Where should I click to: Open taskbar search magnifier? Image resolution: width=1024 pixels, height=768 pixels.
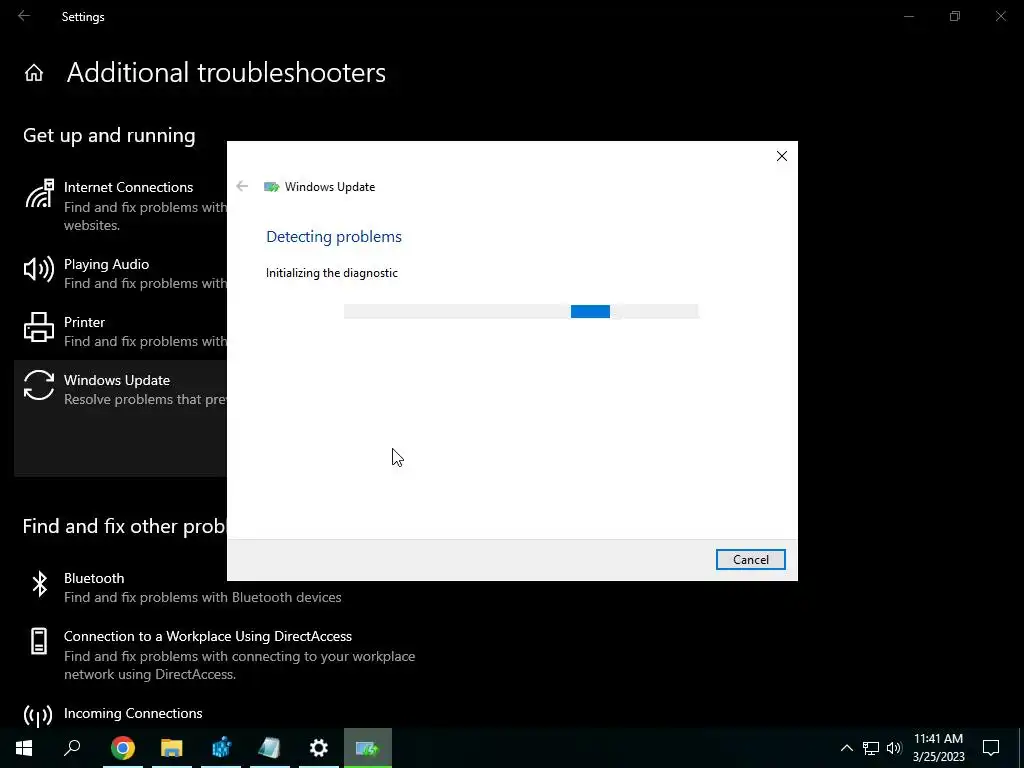click(72, 748)
